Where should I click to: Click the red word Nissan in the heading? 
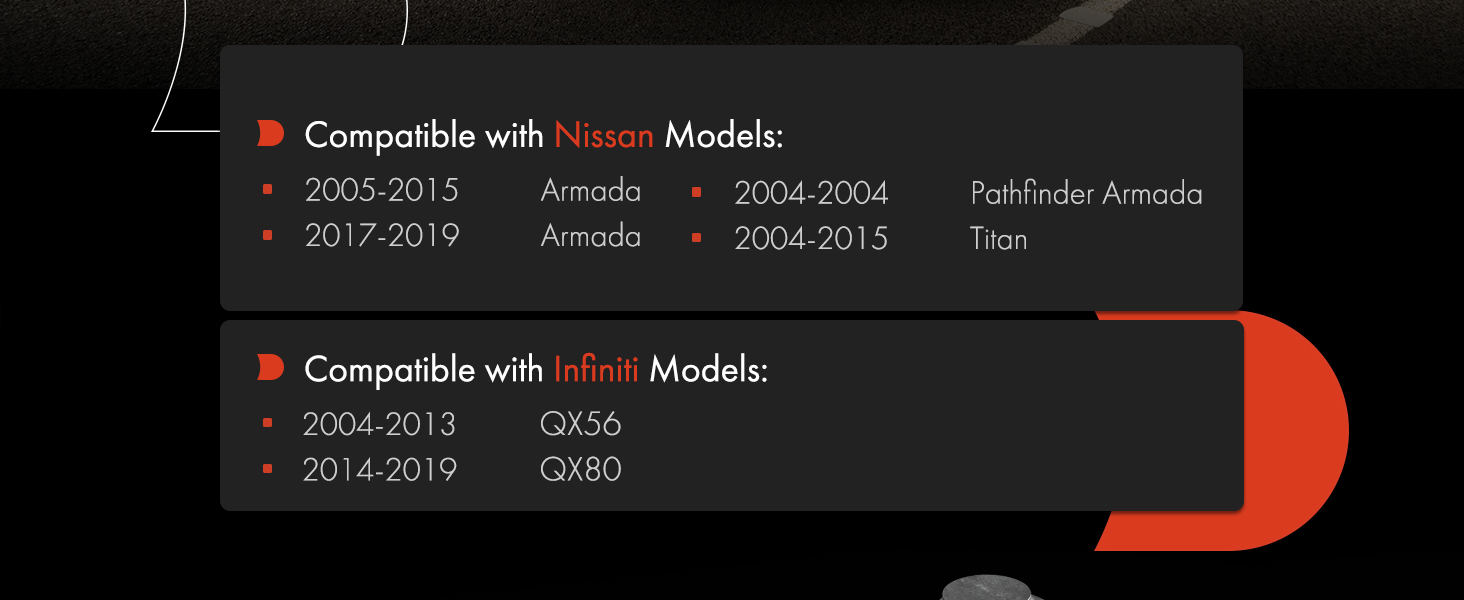603,135
